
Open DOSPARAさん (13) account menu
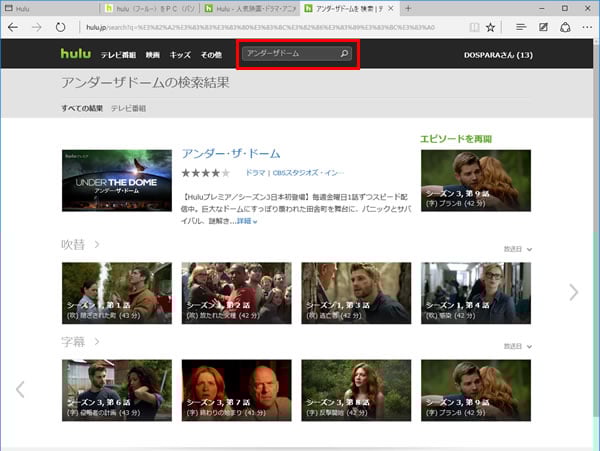498,55
